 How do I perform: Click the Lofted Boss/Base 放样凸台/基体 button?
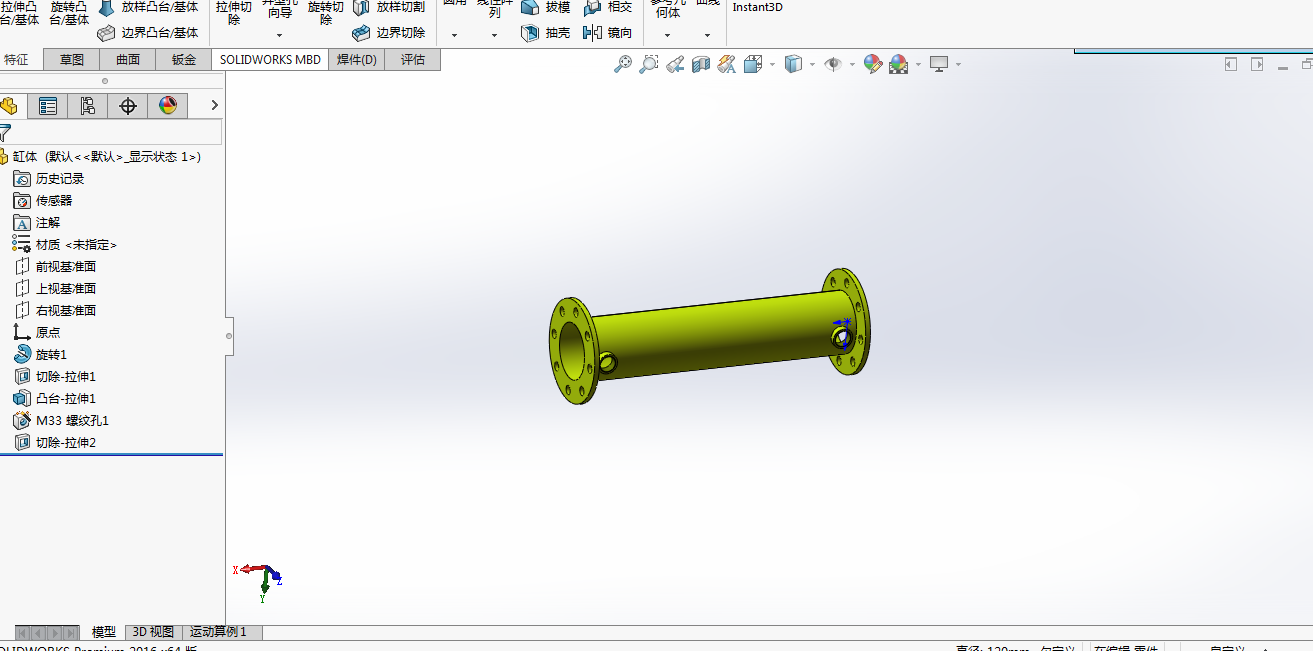[148, 7]
